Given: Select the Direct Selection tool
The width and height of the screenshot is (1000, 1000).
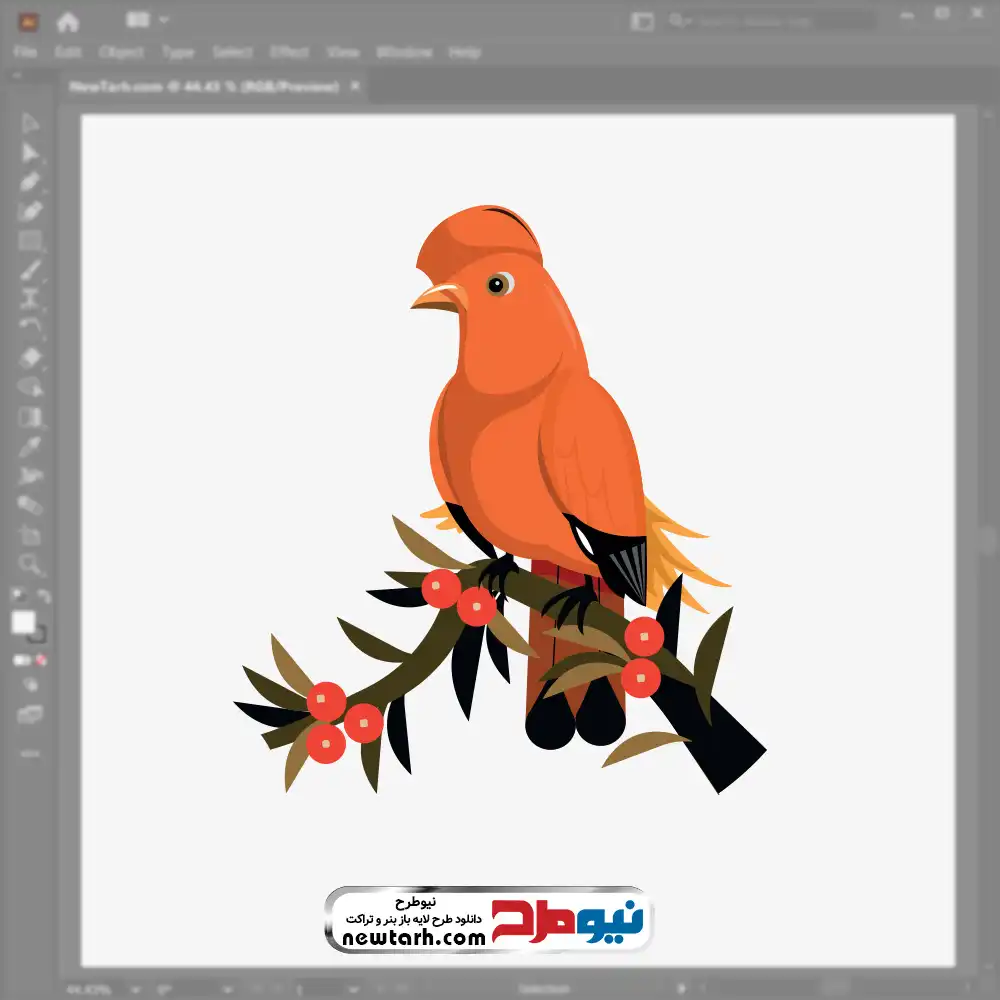Looking at the screenshot, I should [x=30, y=152].
